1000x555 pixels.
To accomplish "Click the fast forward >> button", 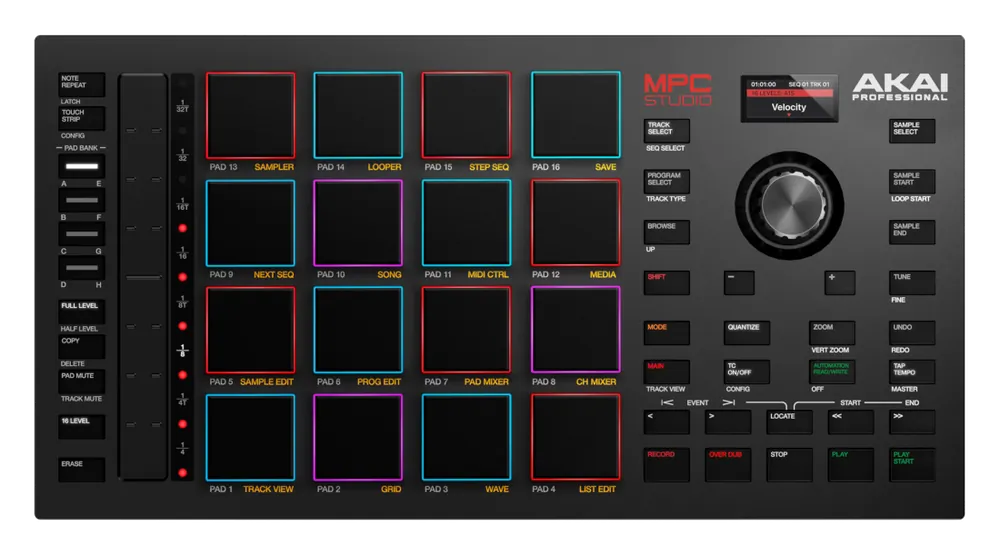I will pyautogui.click(x=912, y=422).
